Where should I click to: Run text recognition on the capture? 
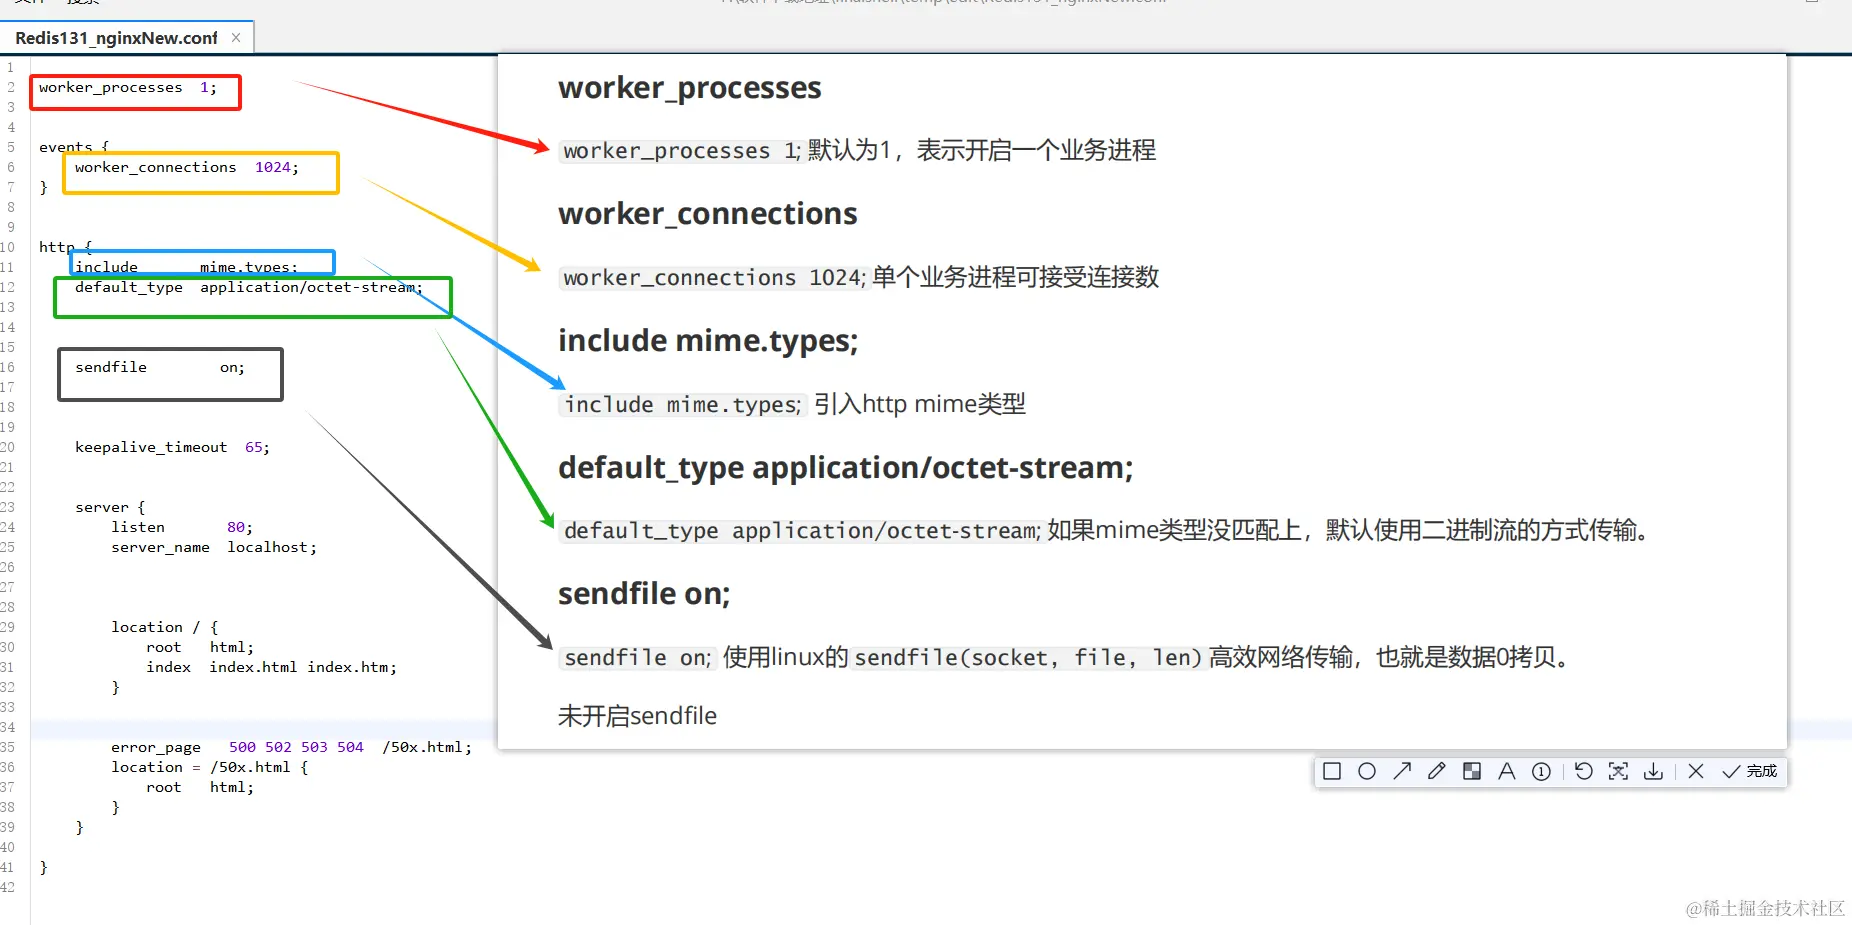(1619, 771)
